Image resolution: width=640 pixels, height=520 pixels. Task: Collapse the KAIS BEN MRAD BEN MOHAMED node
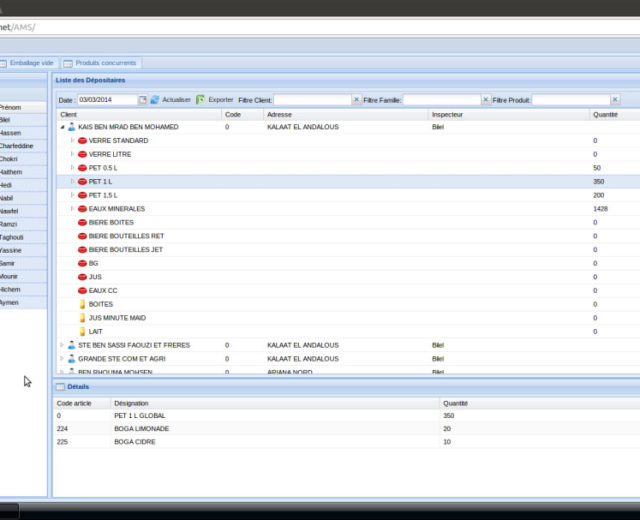point(62,128)
